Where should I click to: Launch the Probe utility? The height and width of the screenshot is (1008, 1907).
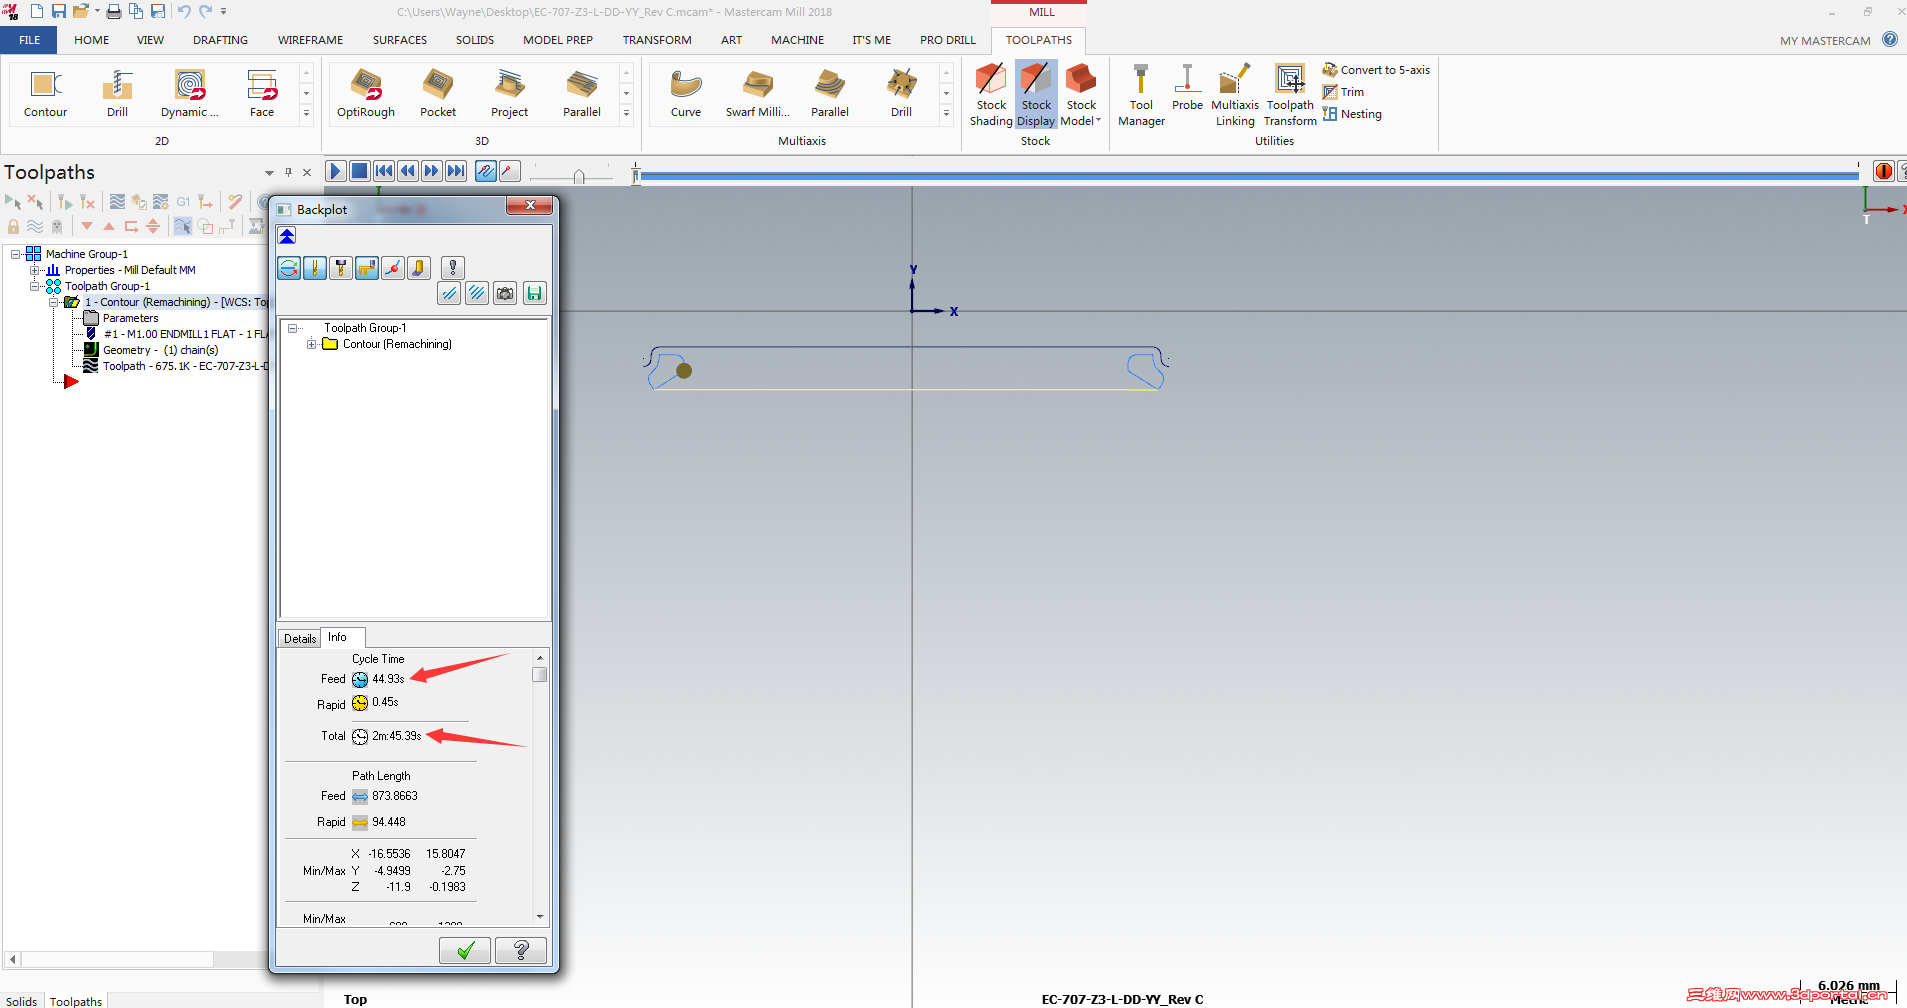pyautogui.click(x=1187, y=87)
